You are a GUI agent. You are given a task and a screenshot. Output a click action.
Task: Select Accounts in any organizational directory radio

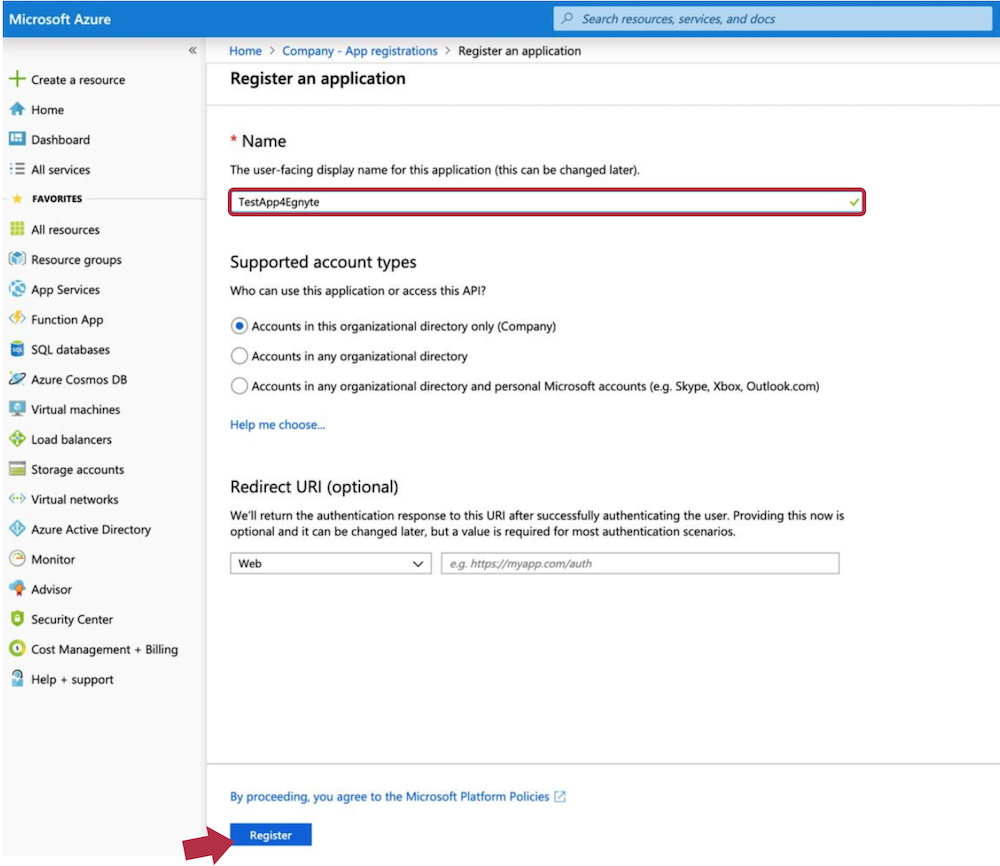tap(239, 356)
